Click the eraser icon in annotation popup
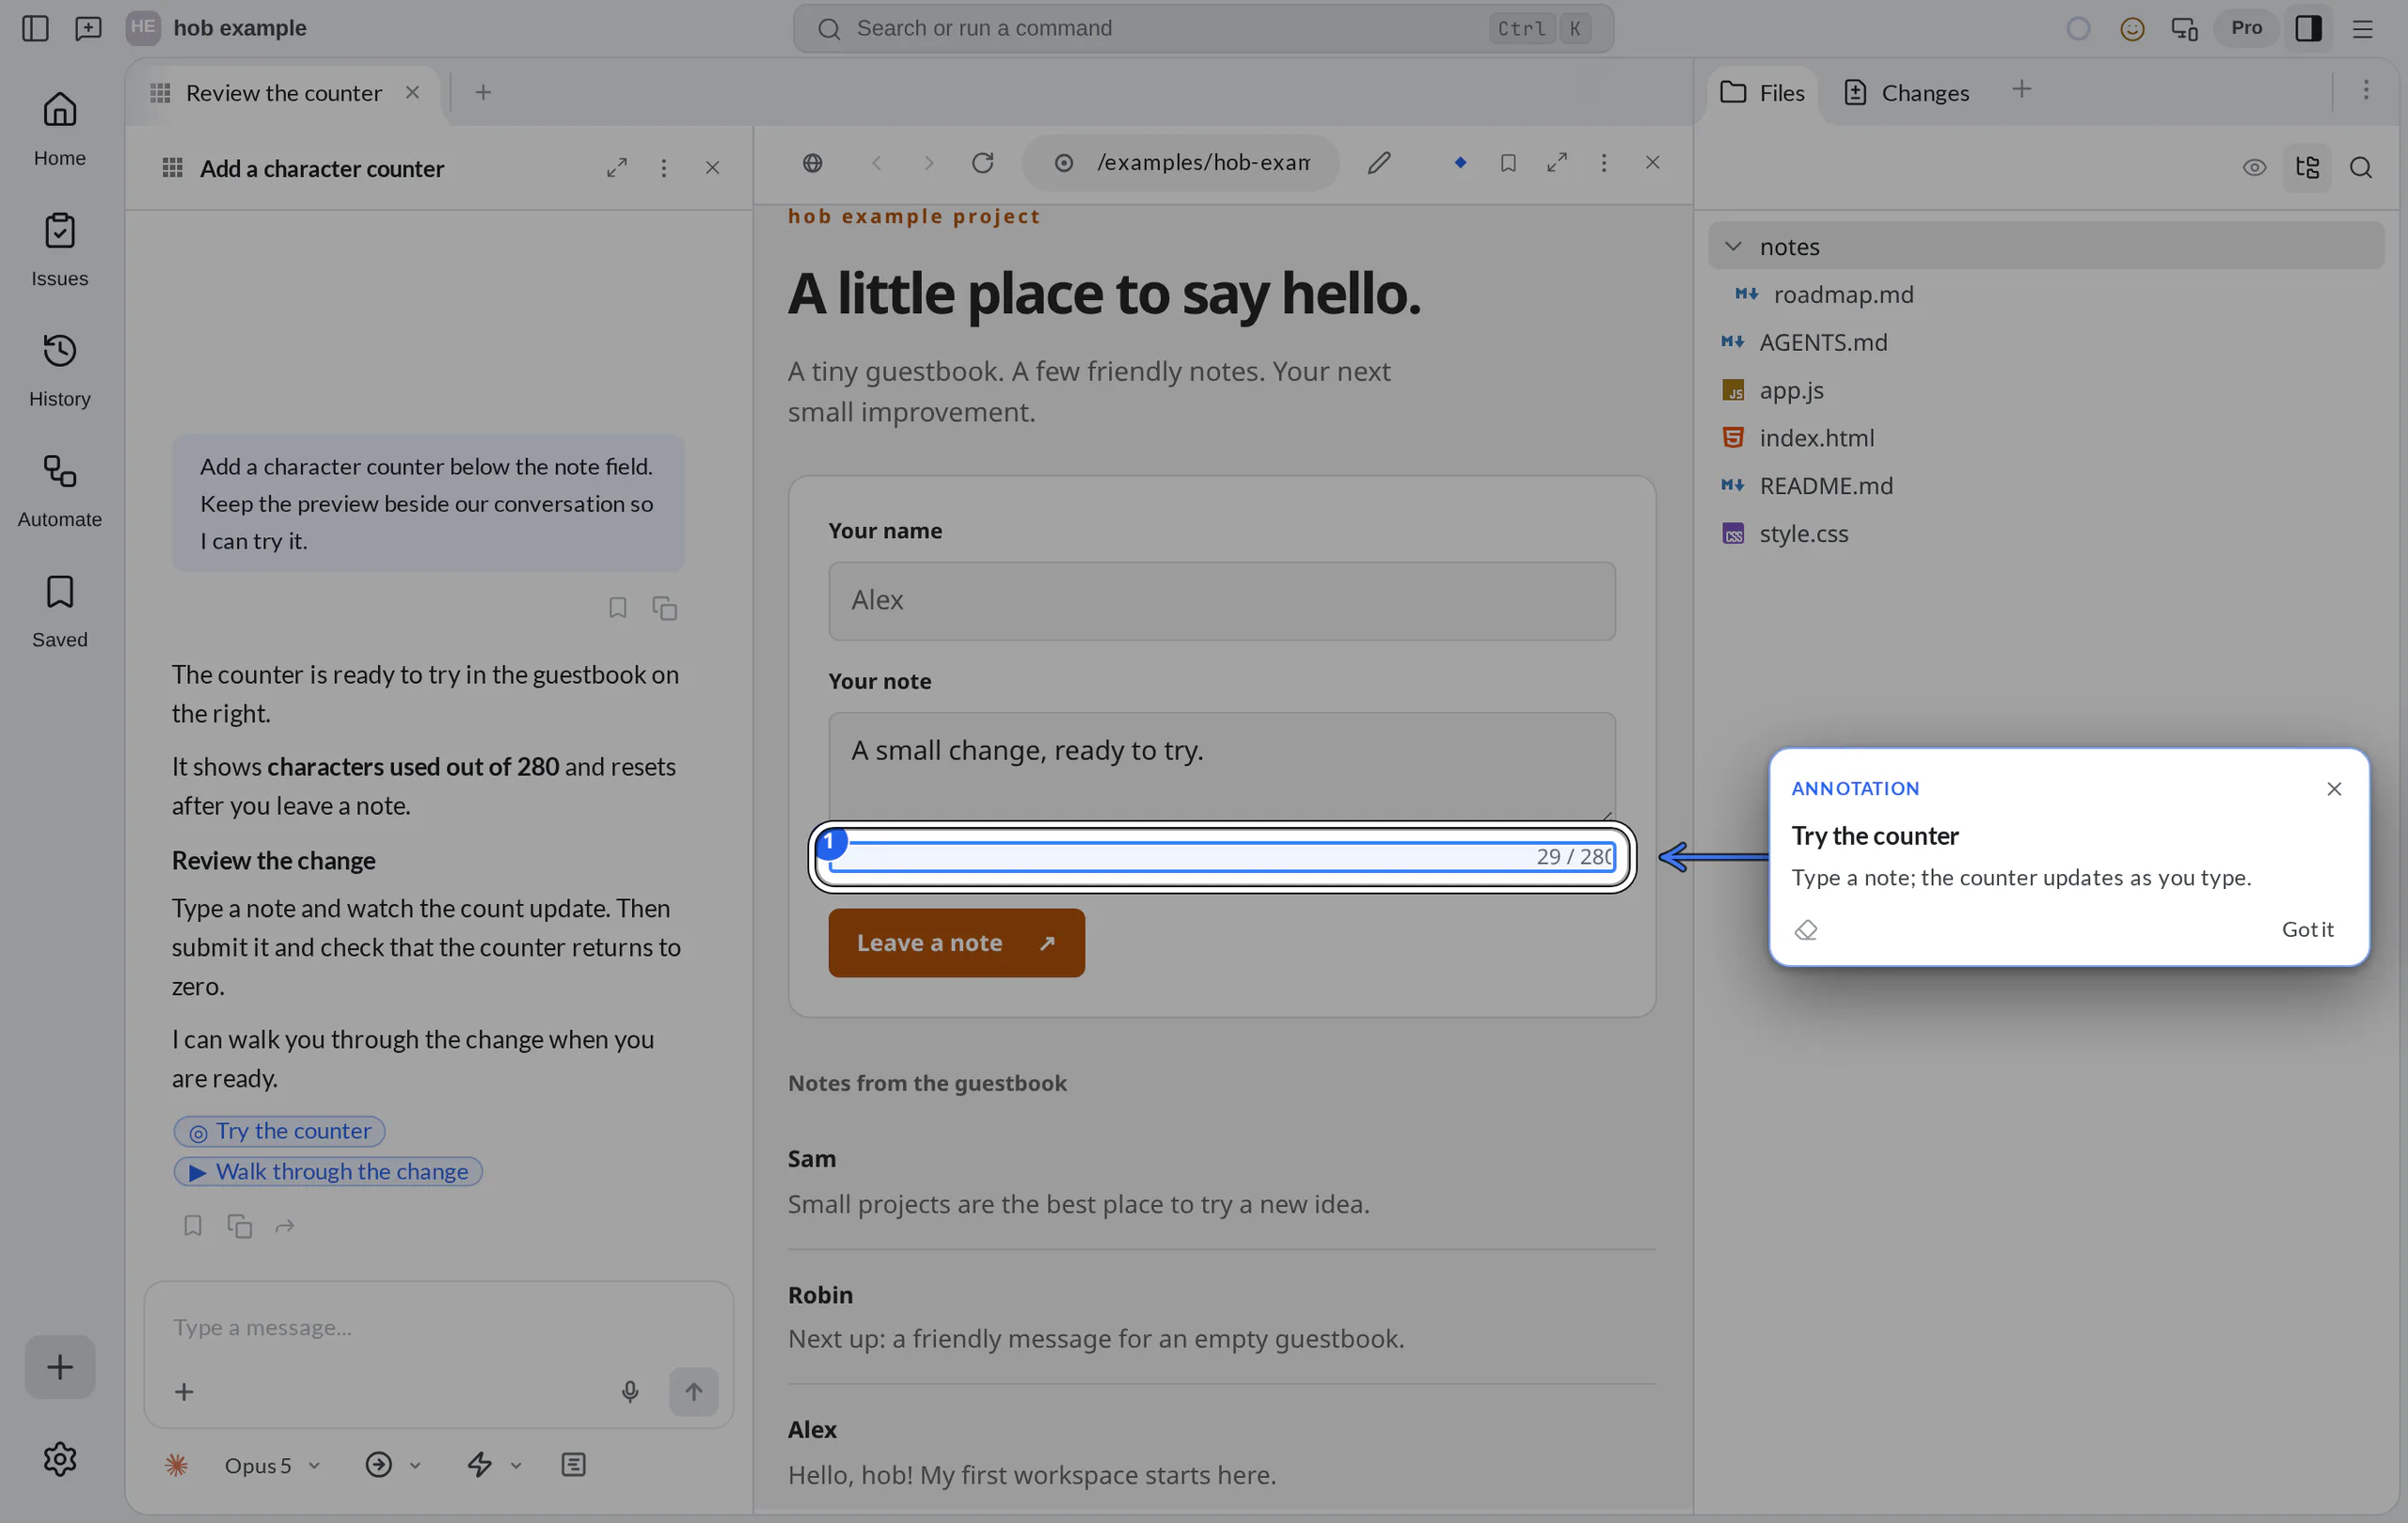The width and height of the screenshot is (2408, 1523). click(1806, 930)
